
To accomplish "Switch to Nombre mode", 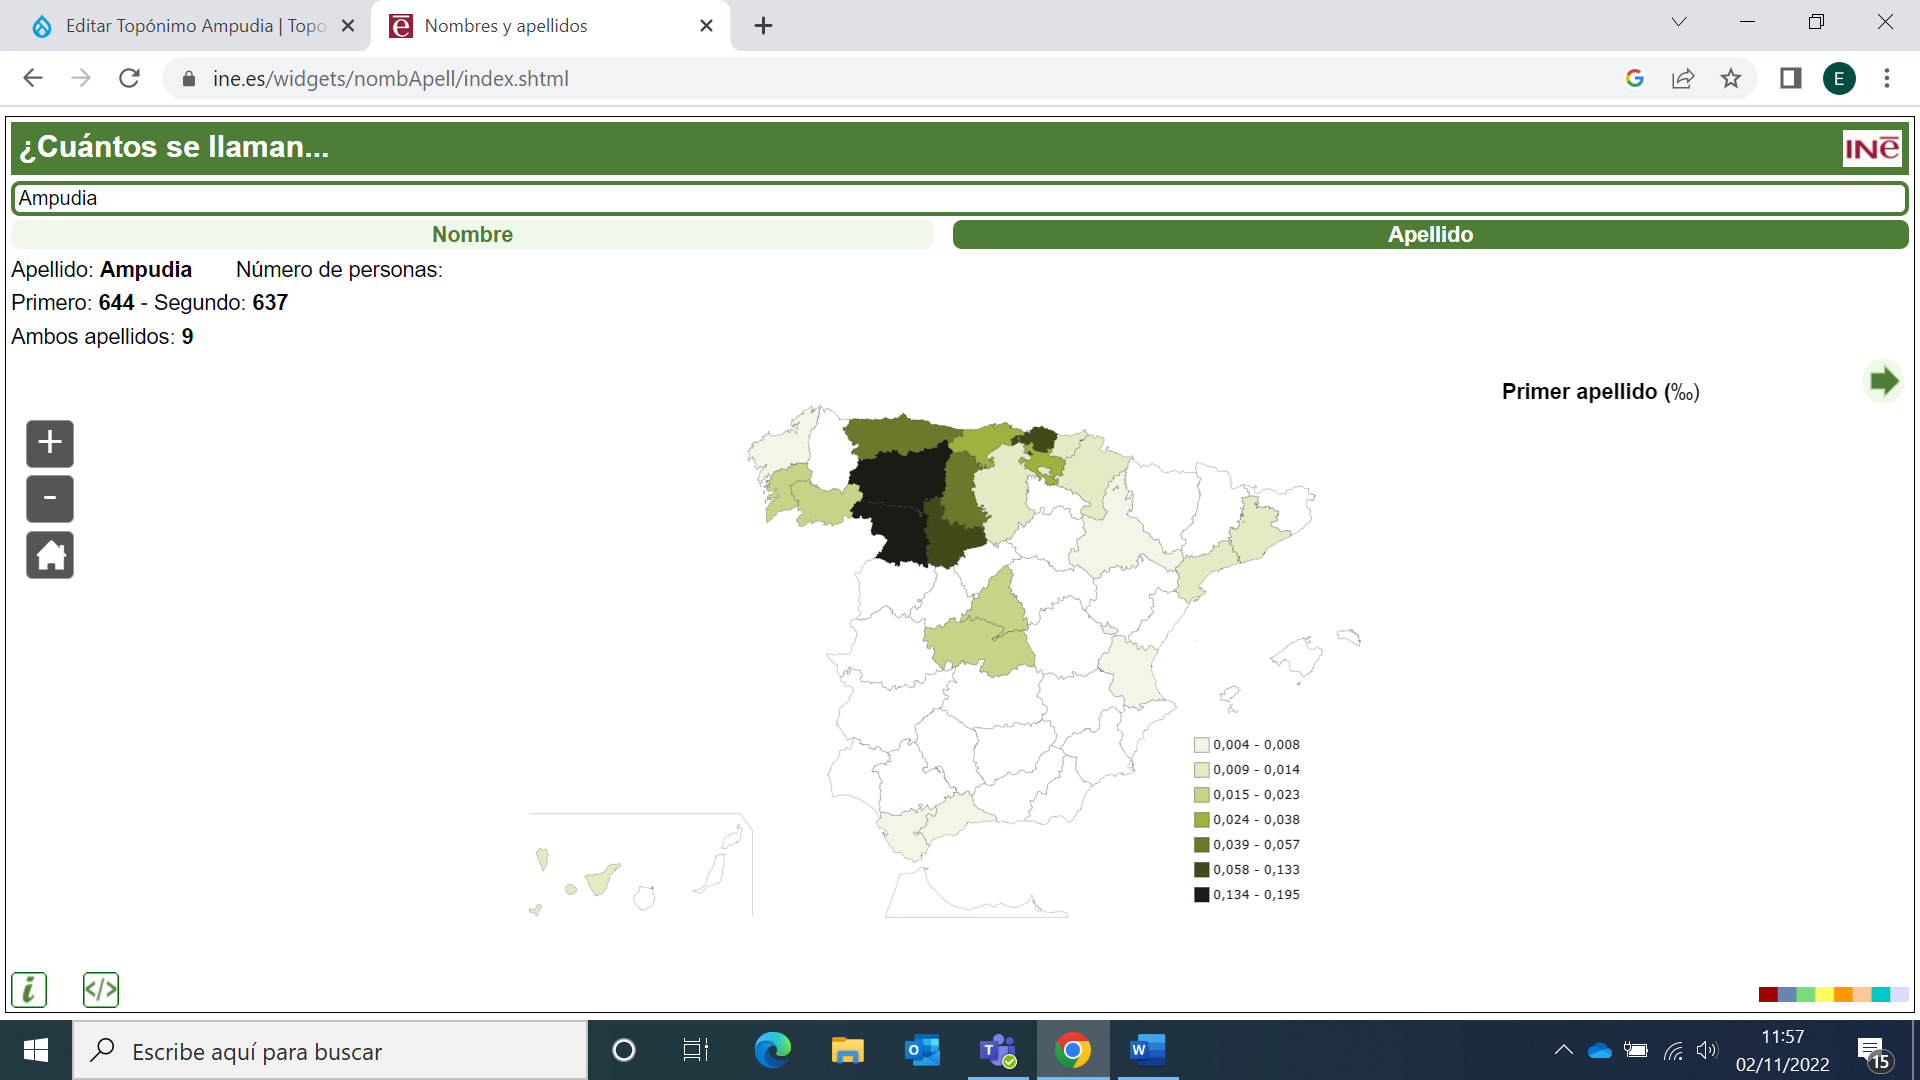I will pos(472,235).
